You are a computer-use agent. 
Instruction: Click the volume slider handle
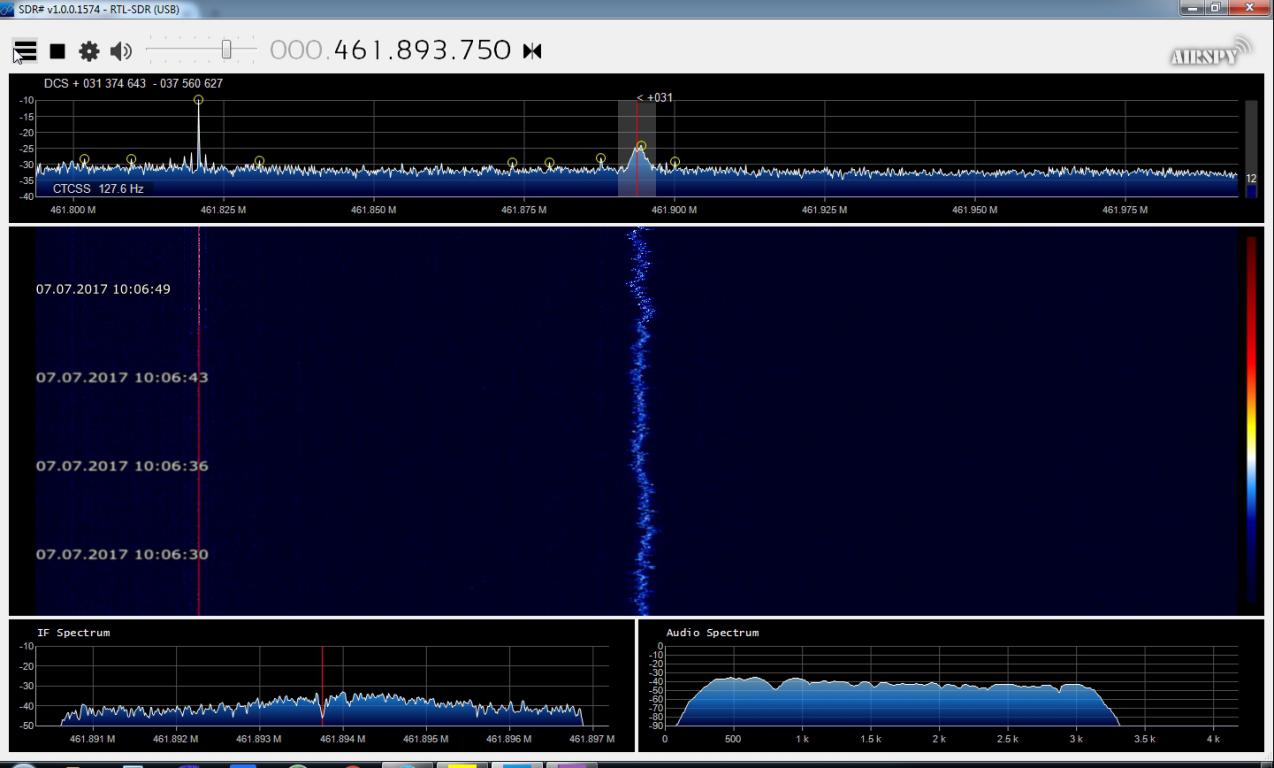[x=227, y=49]
